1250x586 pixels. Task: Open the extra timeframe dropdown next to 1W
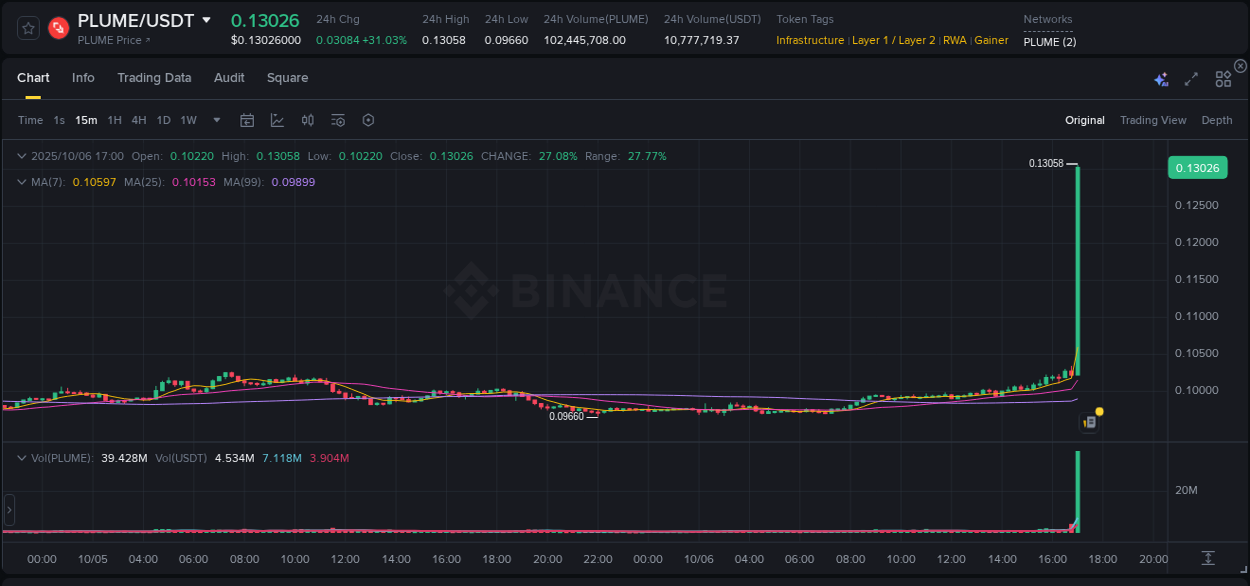(216, 120)
